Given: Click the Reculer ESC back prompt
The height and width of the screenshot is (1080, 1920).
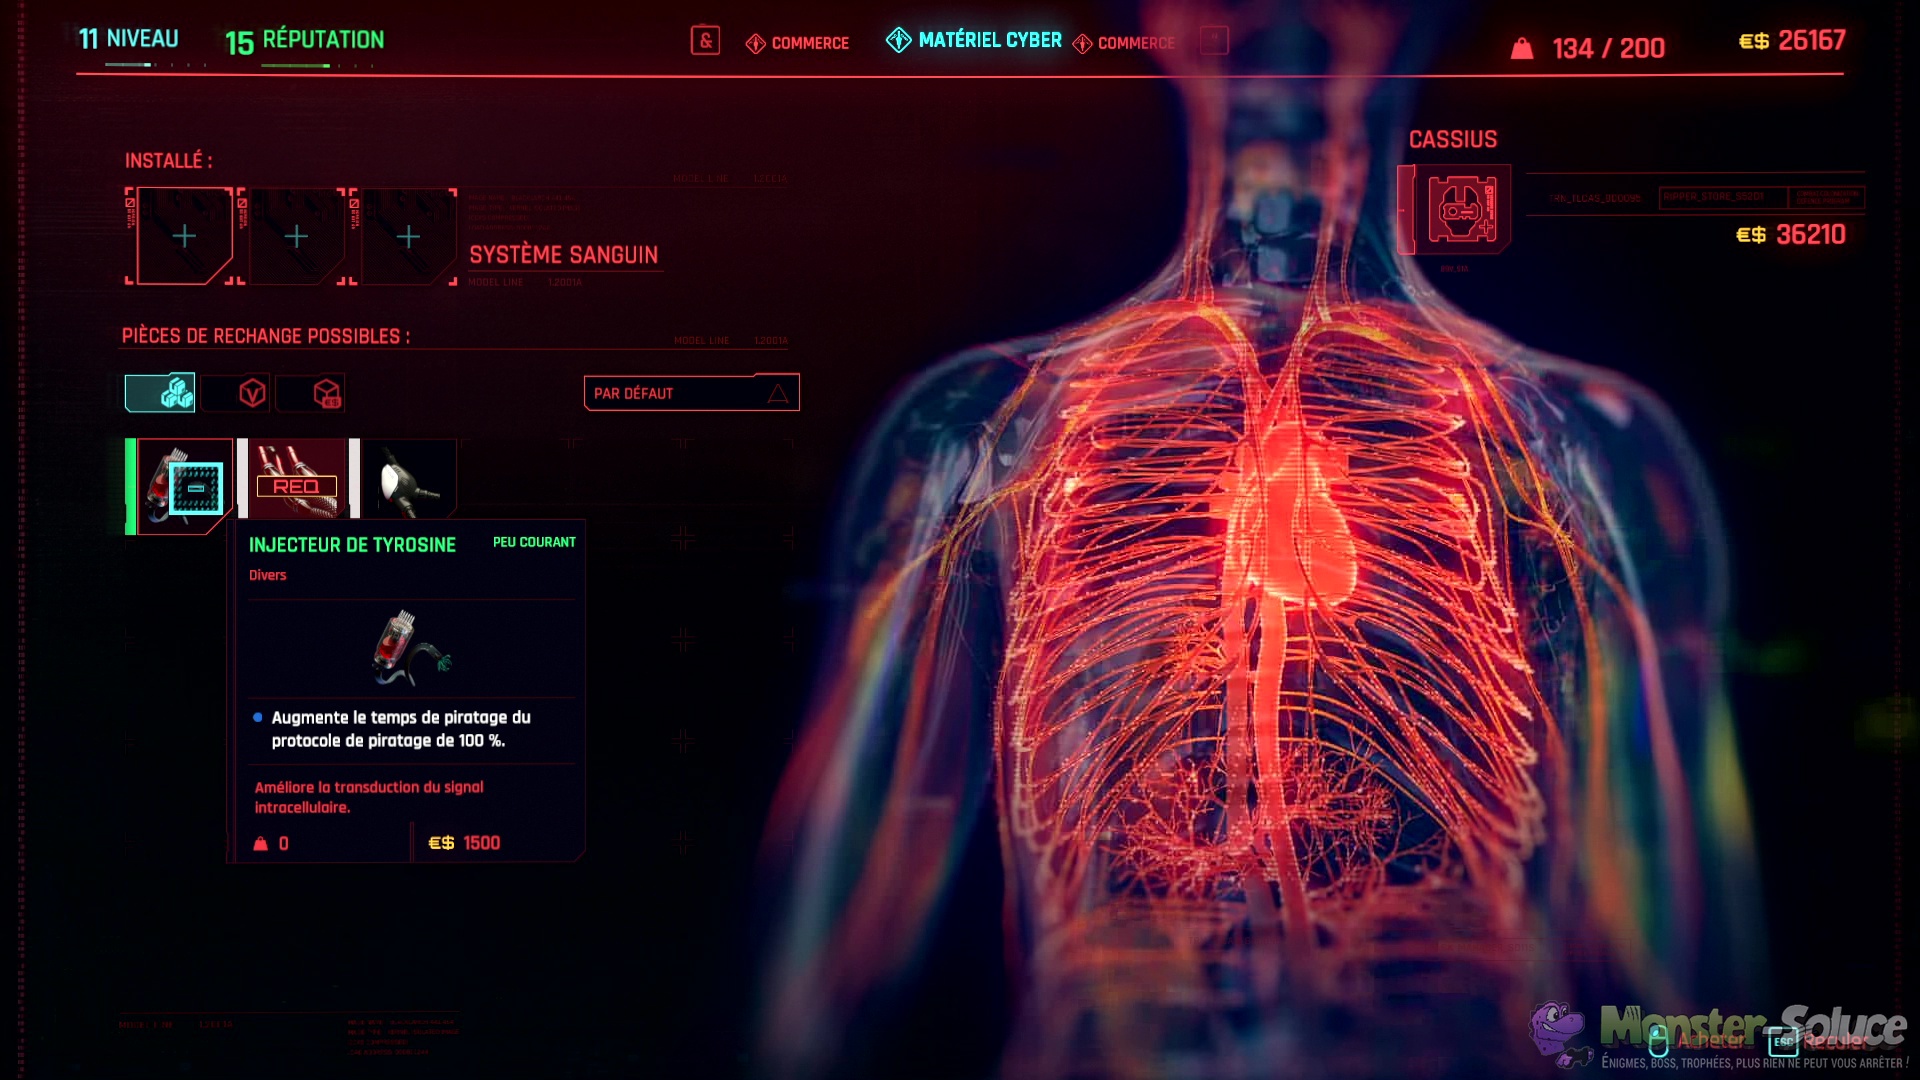Looking at the screenshot, I should 1820,1041.
